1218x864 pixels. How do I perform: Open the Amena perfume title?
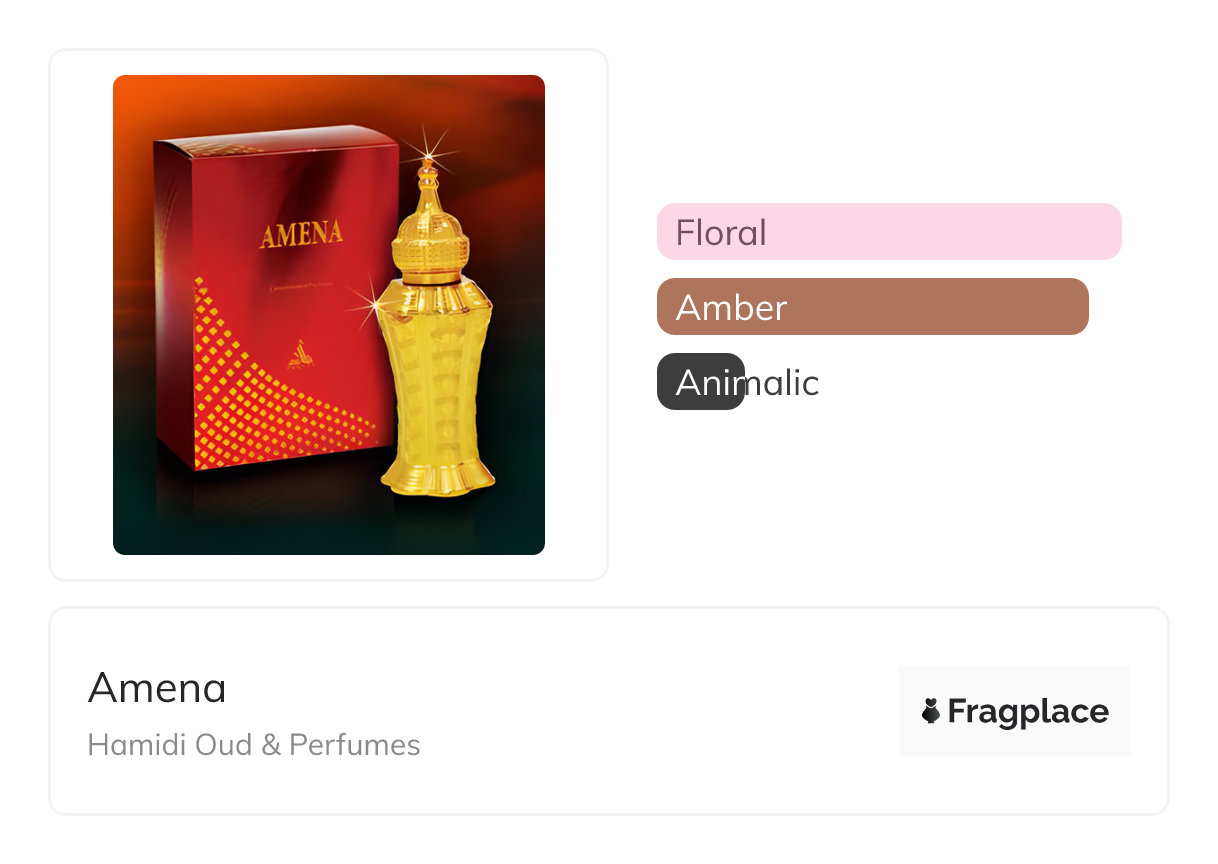click(157, 688)
